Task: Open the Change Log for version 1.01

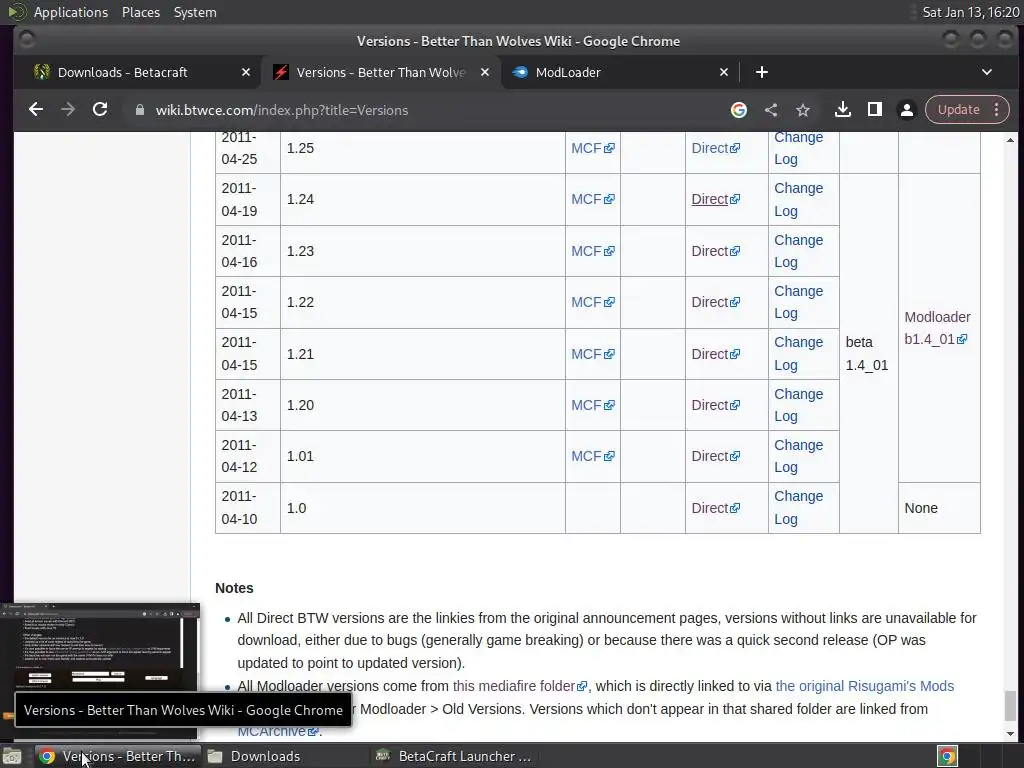Action: point(798,456)
